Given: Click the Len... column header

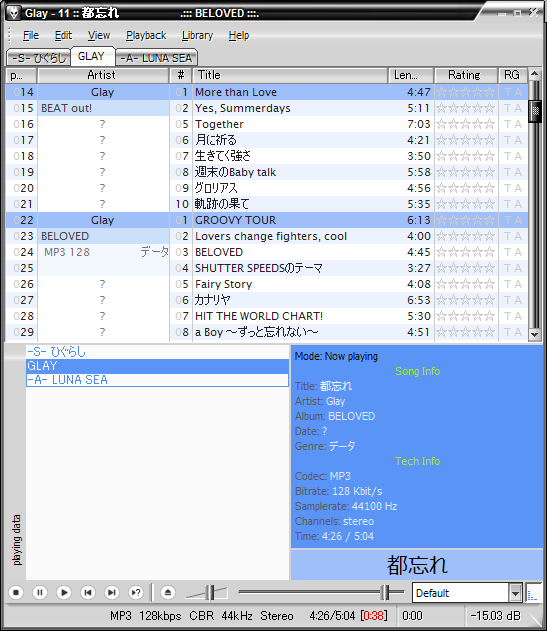Looking at the screenshot, I should 411,75.
